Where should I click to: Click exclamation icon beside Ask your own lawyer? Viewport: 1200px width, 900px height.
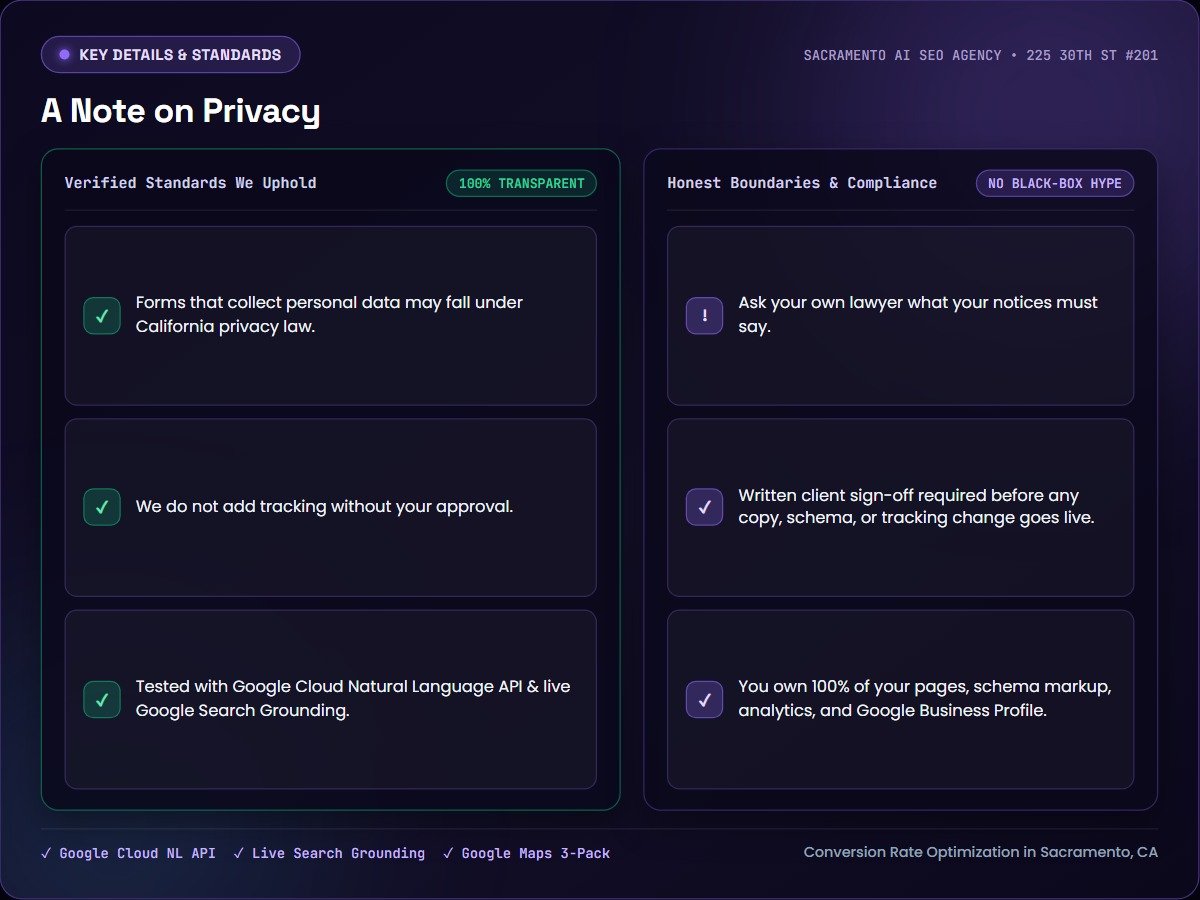point(705,316)
